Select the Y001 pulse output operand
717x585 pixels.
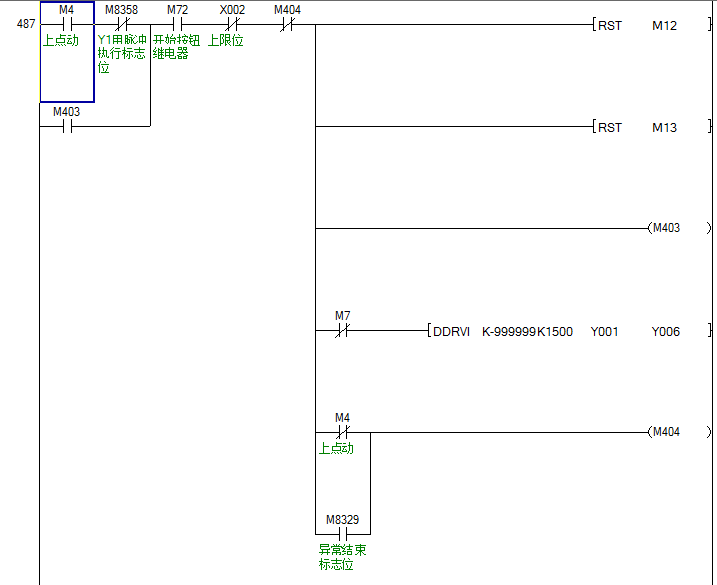(605, 331)
